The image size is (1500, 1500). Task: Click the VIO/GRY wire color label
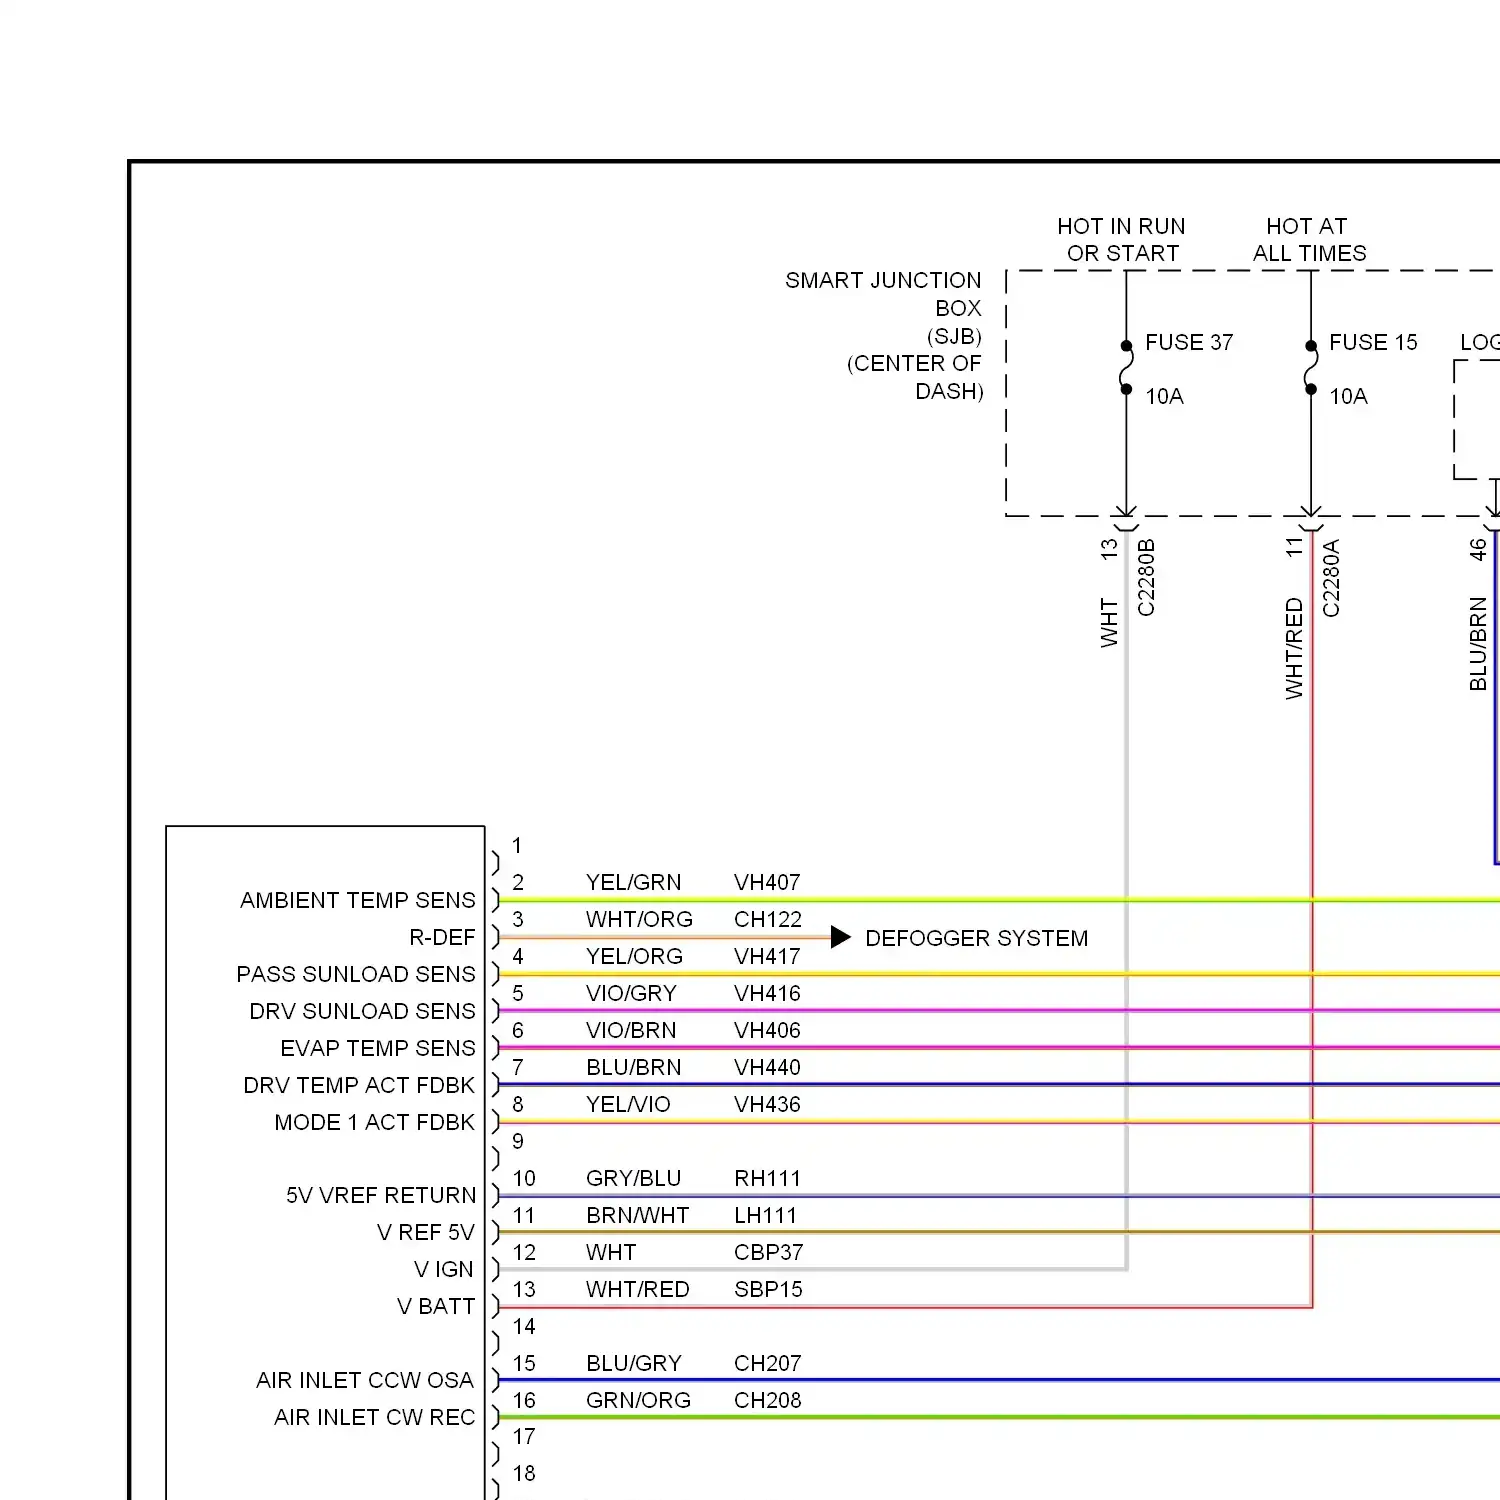pos(631,993)
